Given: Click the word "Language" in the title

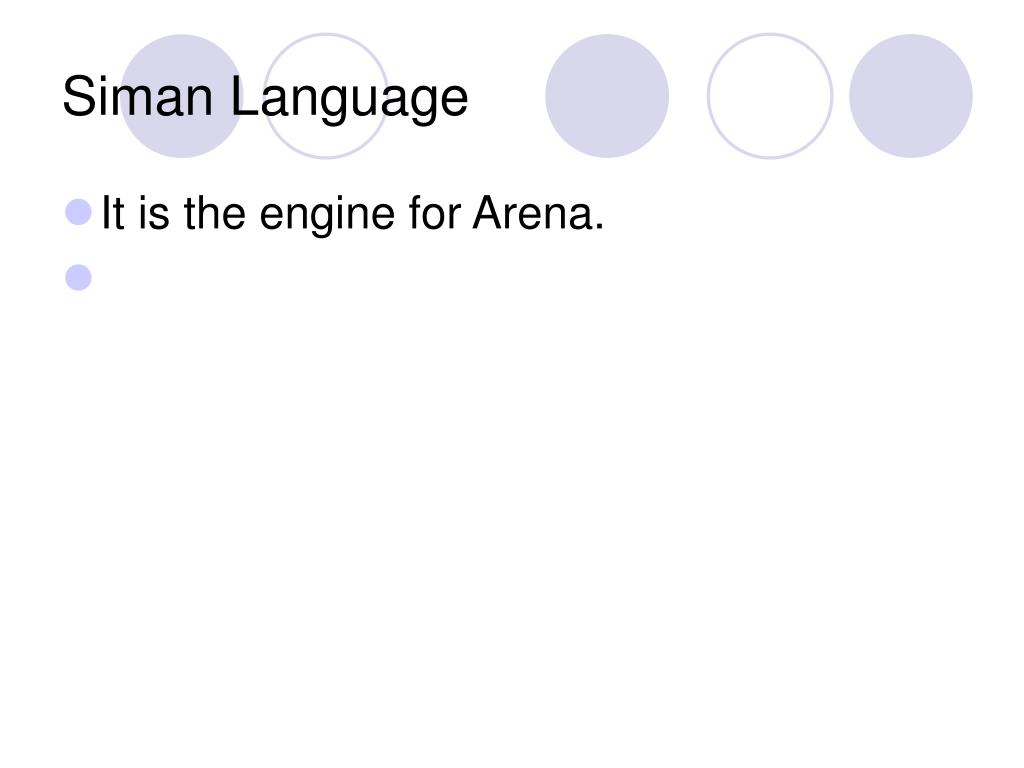Looking at the screenshot, I should (349, 98).
